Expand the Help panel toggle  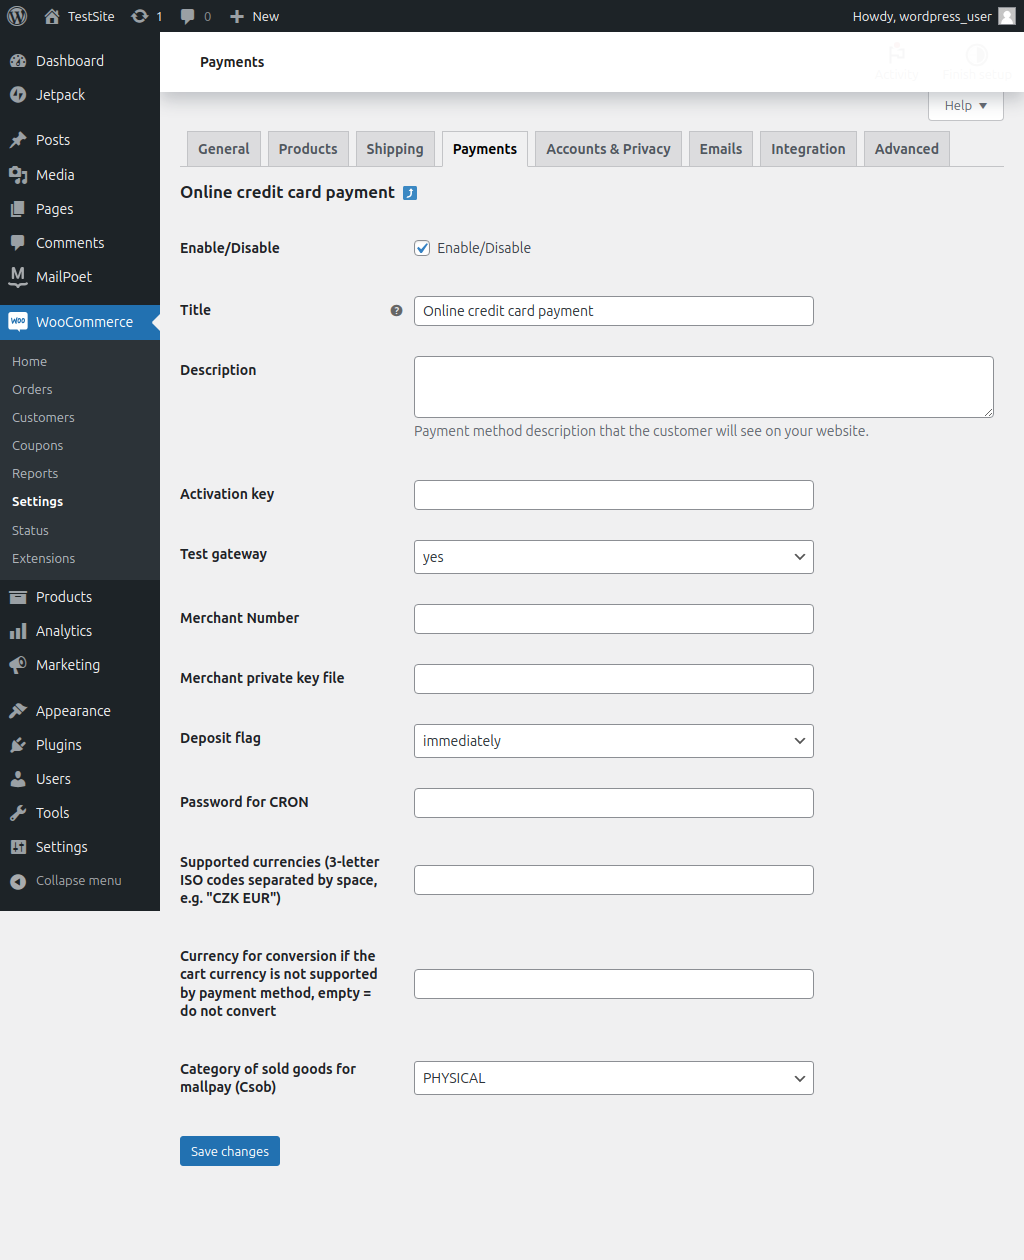point(965,106)
